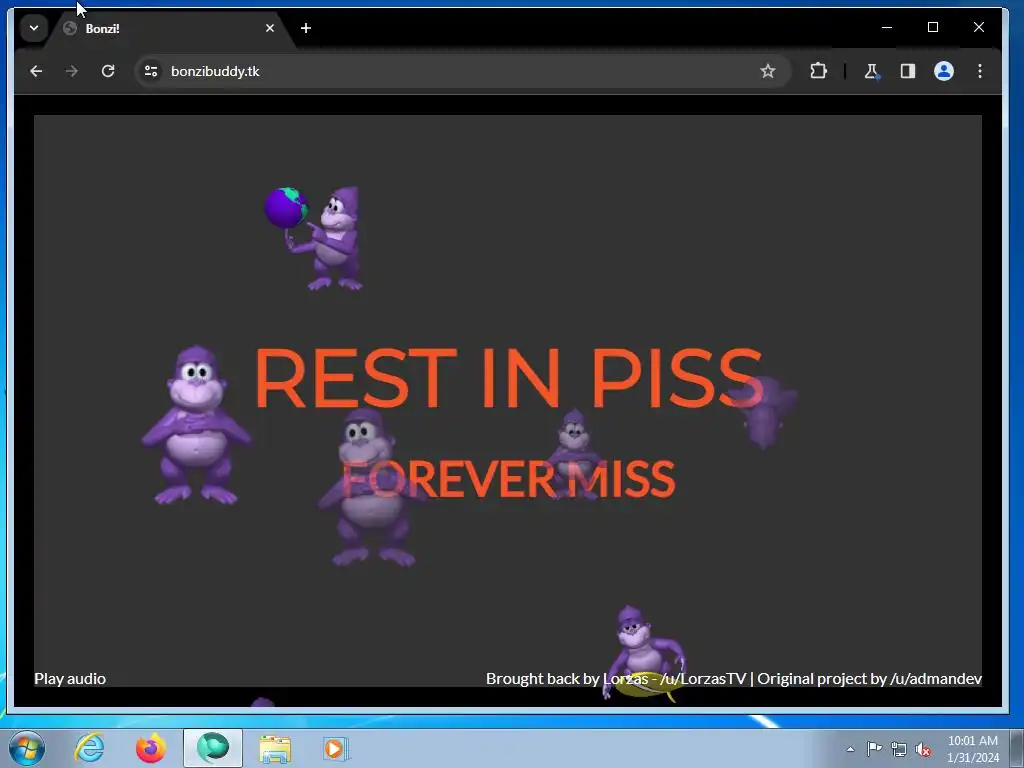Viewport: 1024px width, 768px height.
Task: Minimize the browser window
Action: click(887, 27)
